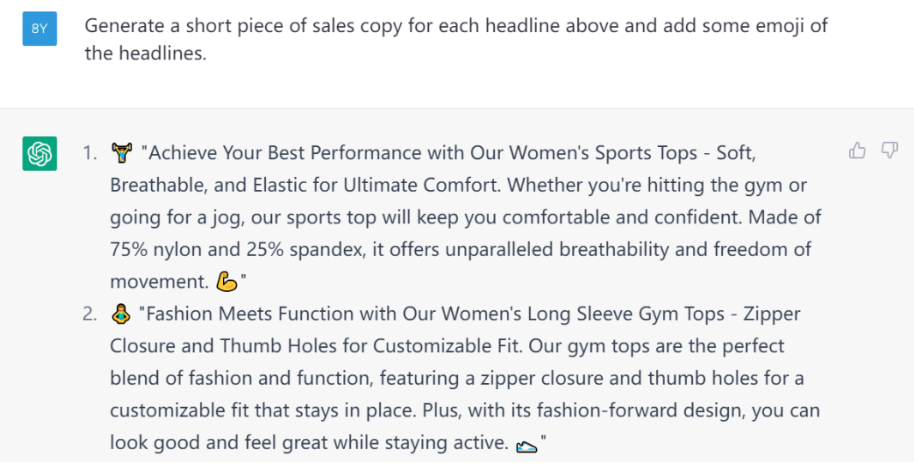Click the running shoe emoji

pyautogui.click(x=526, y=446)
